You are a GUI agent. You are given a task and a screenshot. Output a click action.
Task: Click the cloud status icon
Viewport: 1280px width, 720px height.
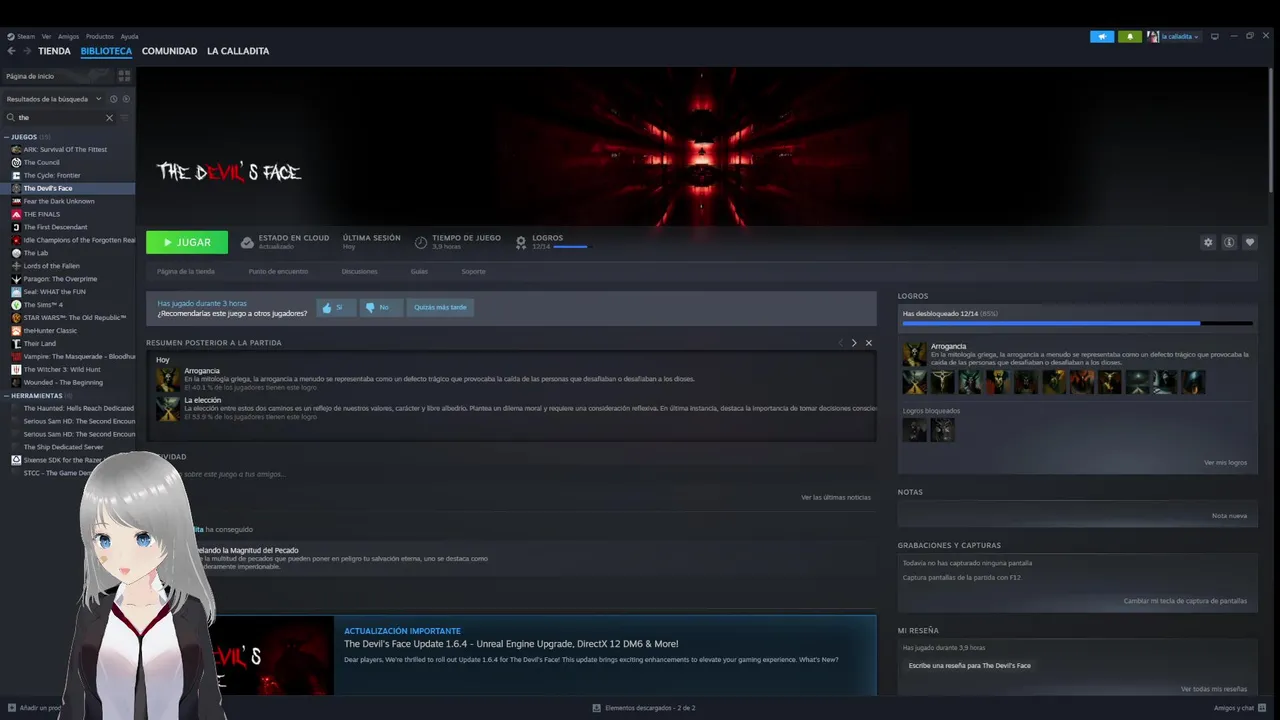tap(247, 242)
